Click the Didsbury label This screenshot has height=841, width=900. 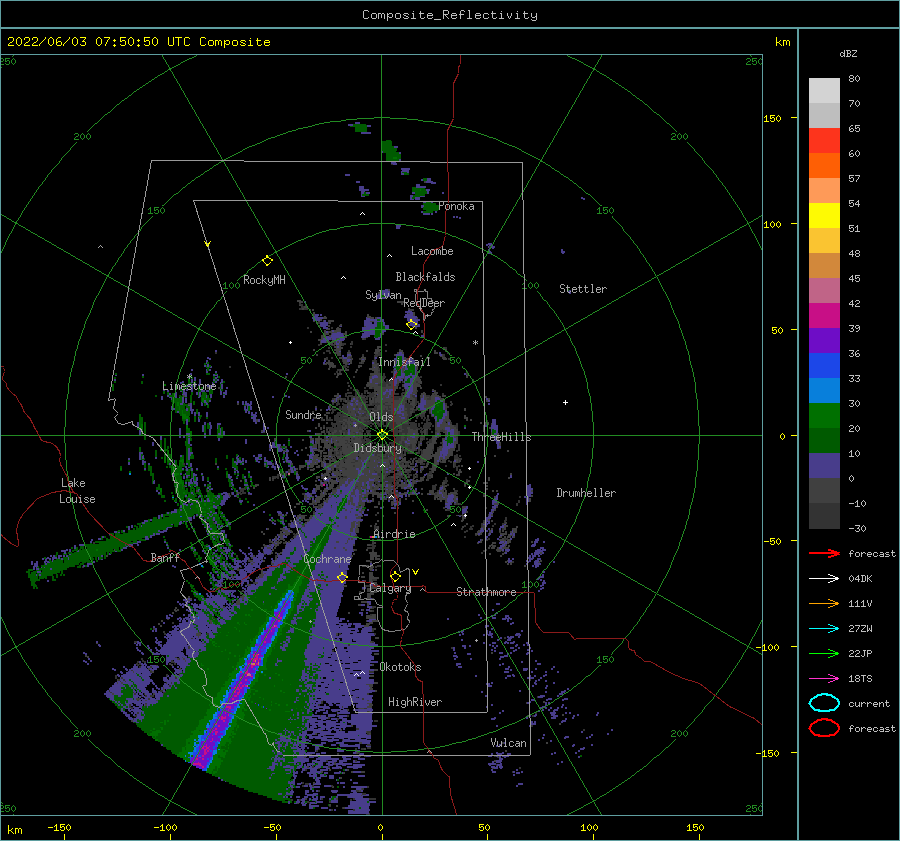click(x=378, y=448)
